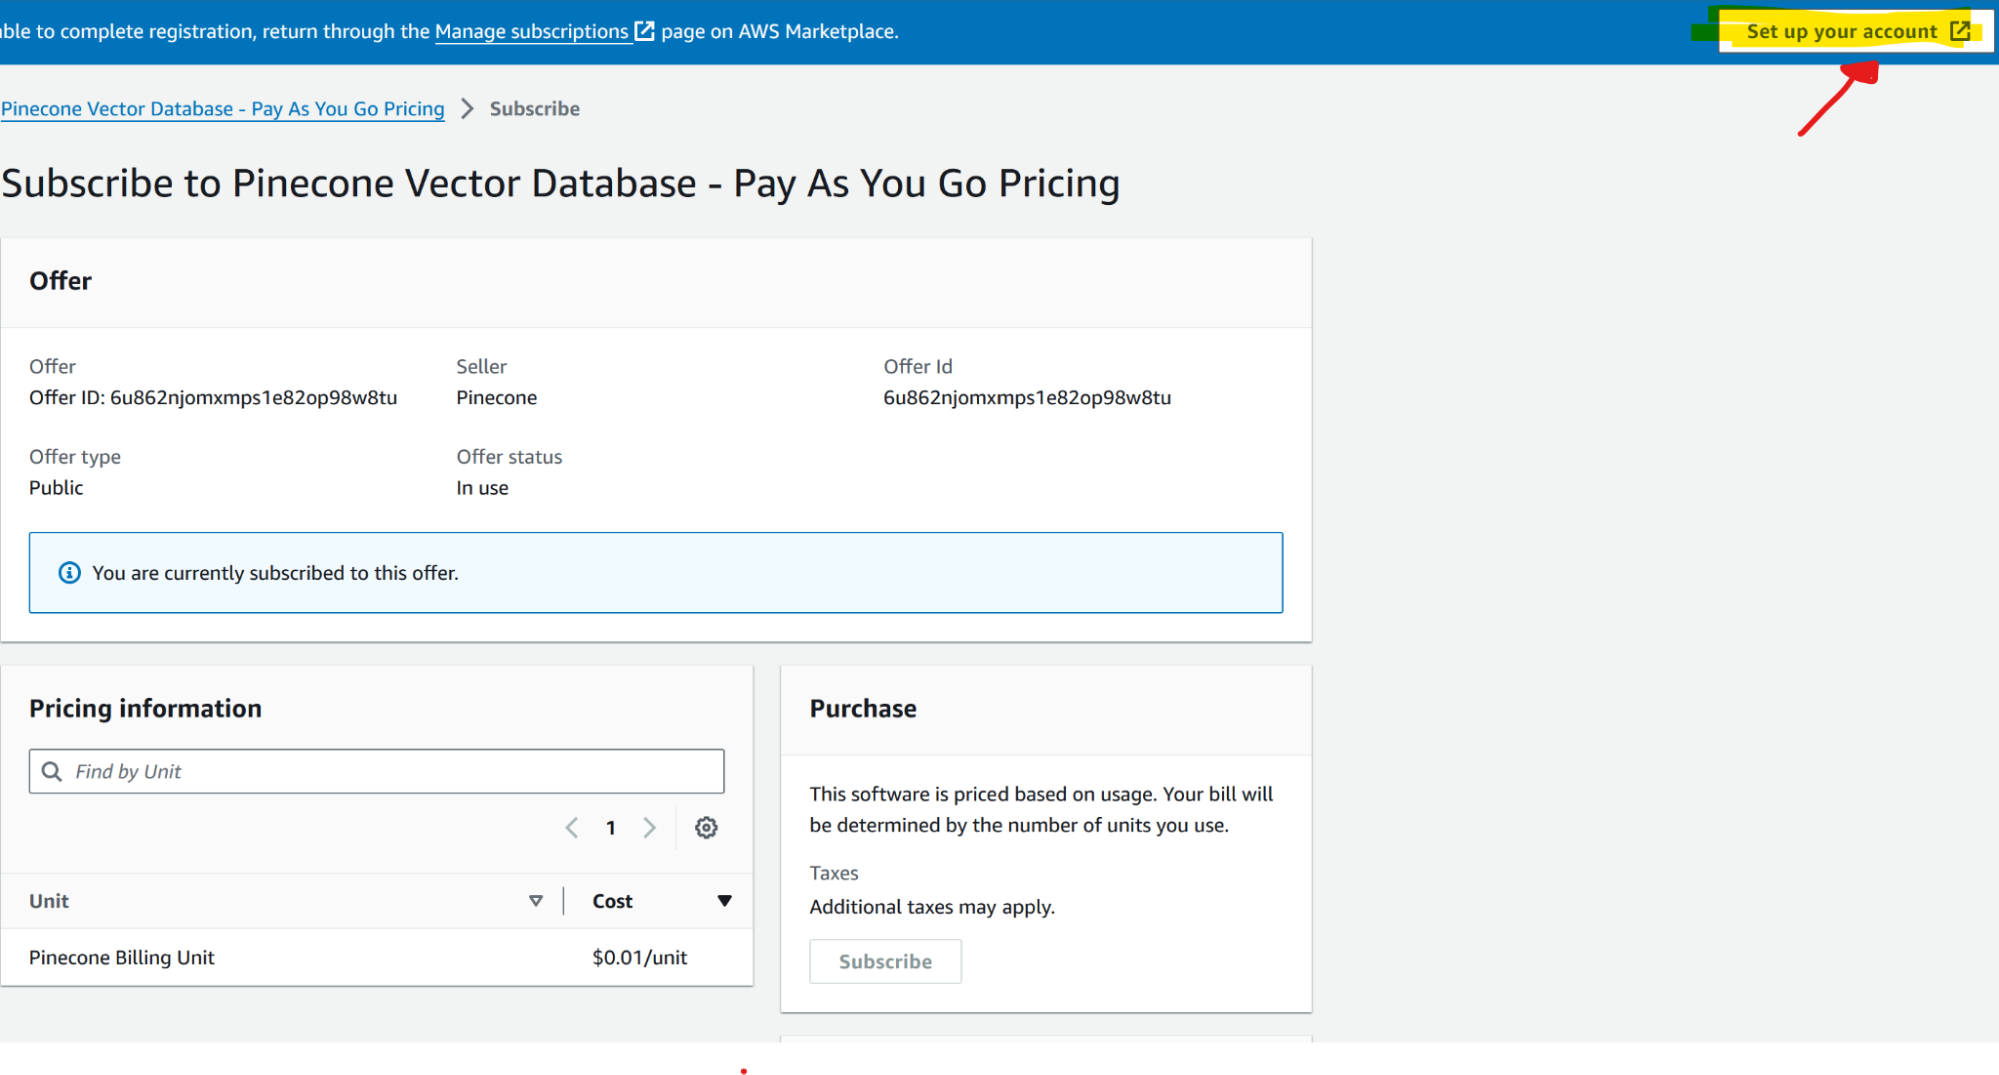Open pricing table preferences via the gear icon

[x=706, y=828]
